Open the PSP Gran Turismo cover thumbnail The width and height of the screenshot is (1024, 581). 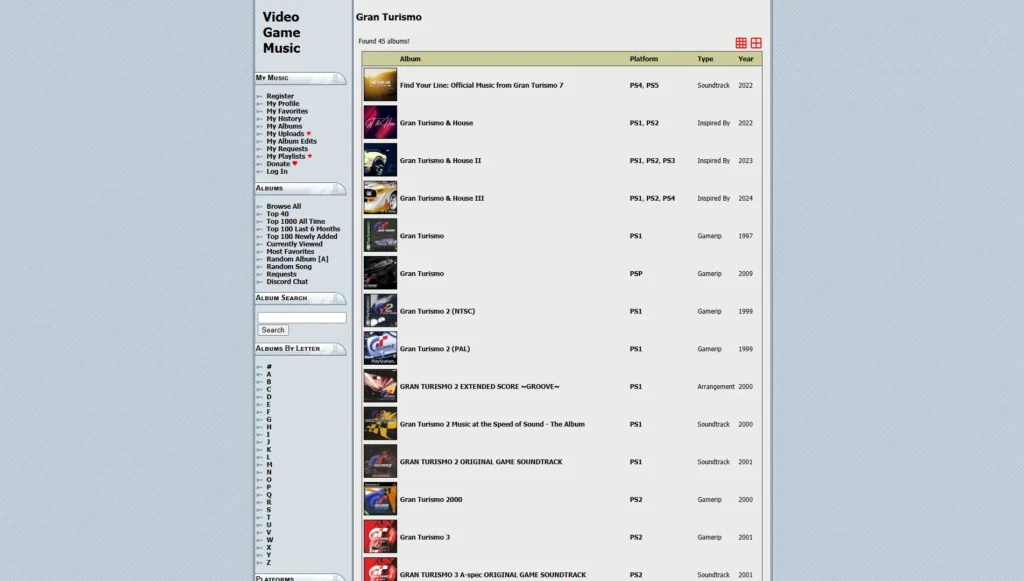point(380,274)
